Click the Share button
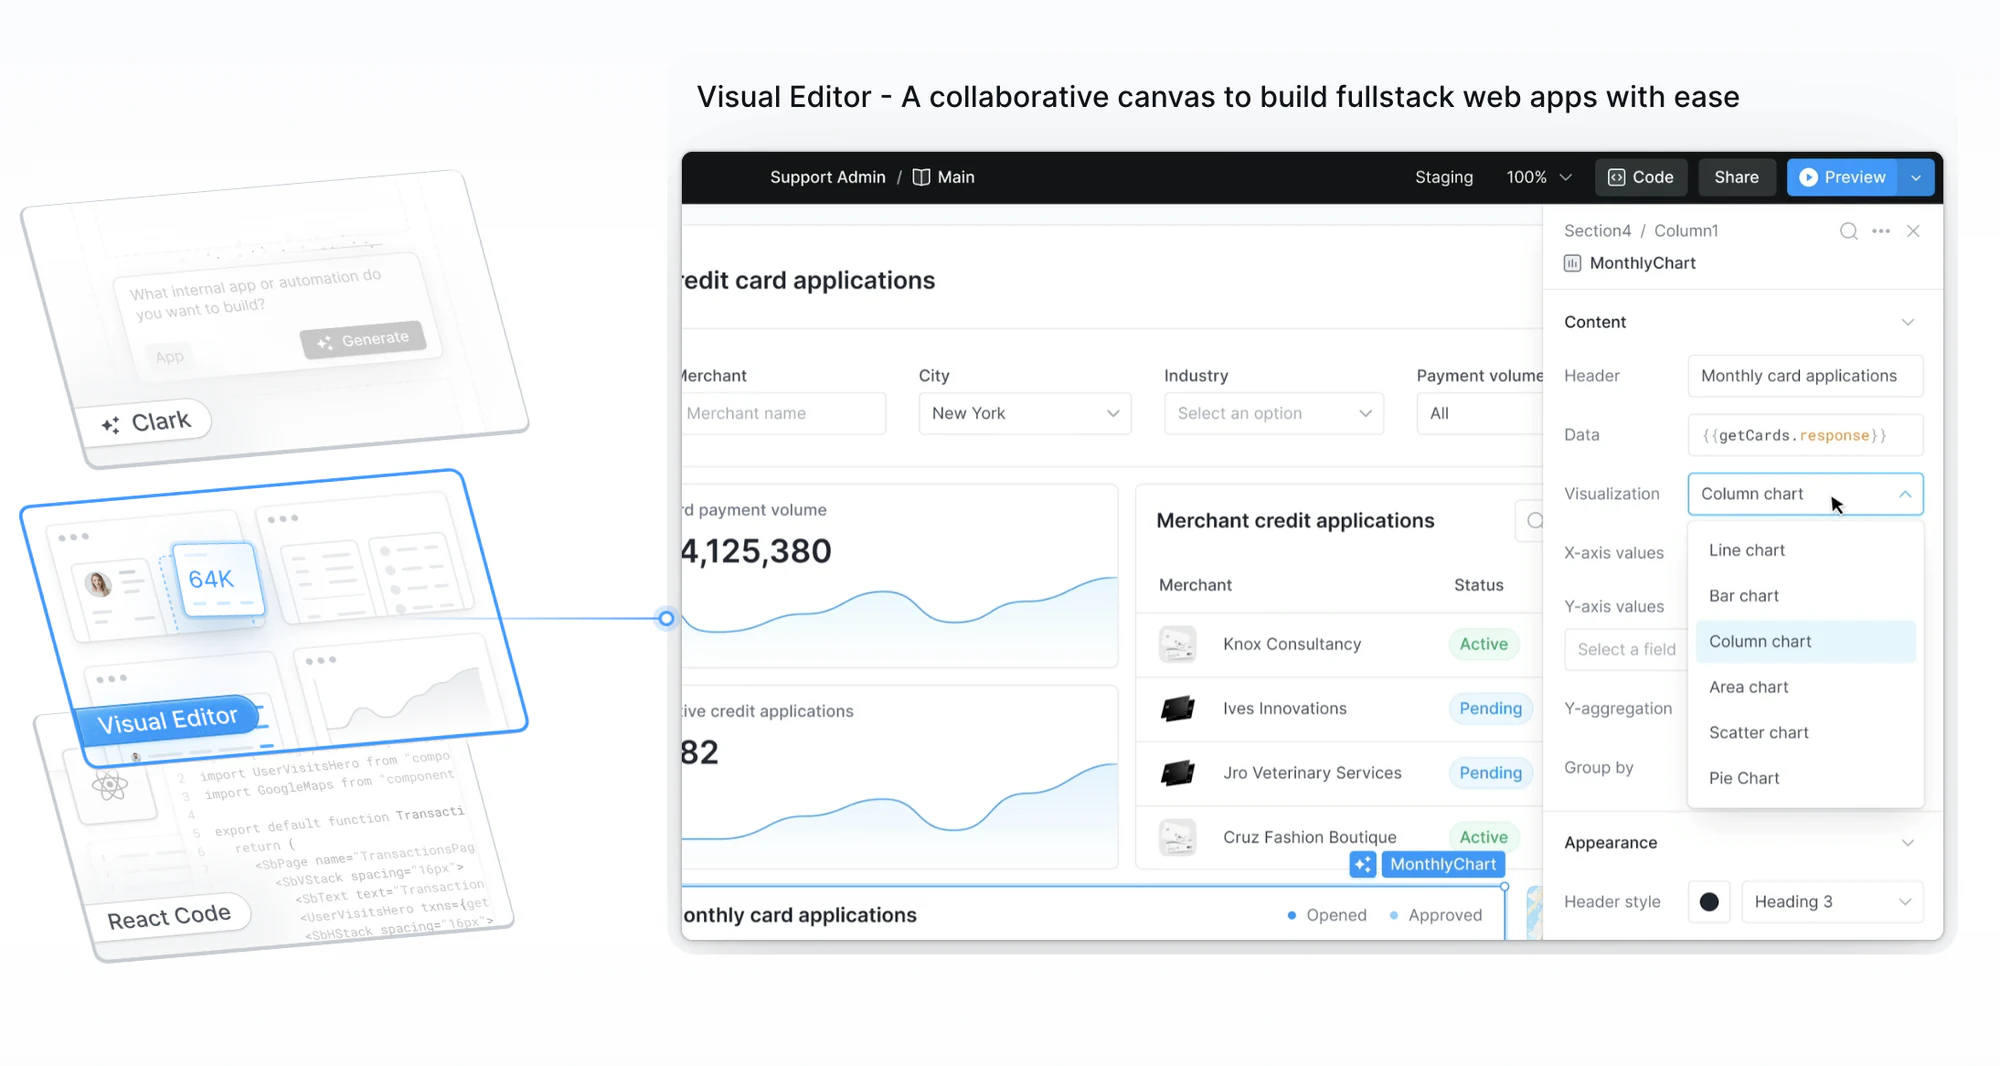Viewport: 2000px width, 1066px height. [x=1736, y=177]
